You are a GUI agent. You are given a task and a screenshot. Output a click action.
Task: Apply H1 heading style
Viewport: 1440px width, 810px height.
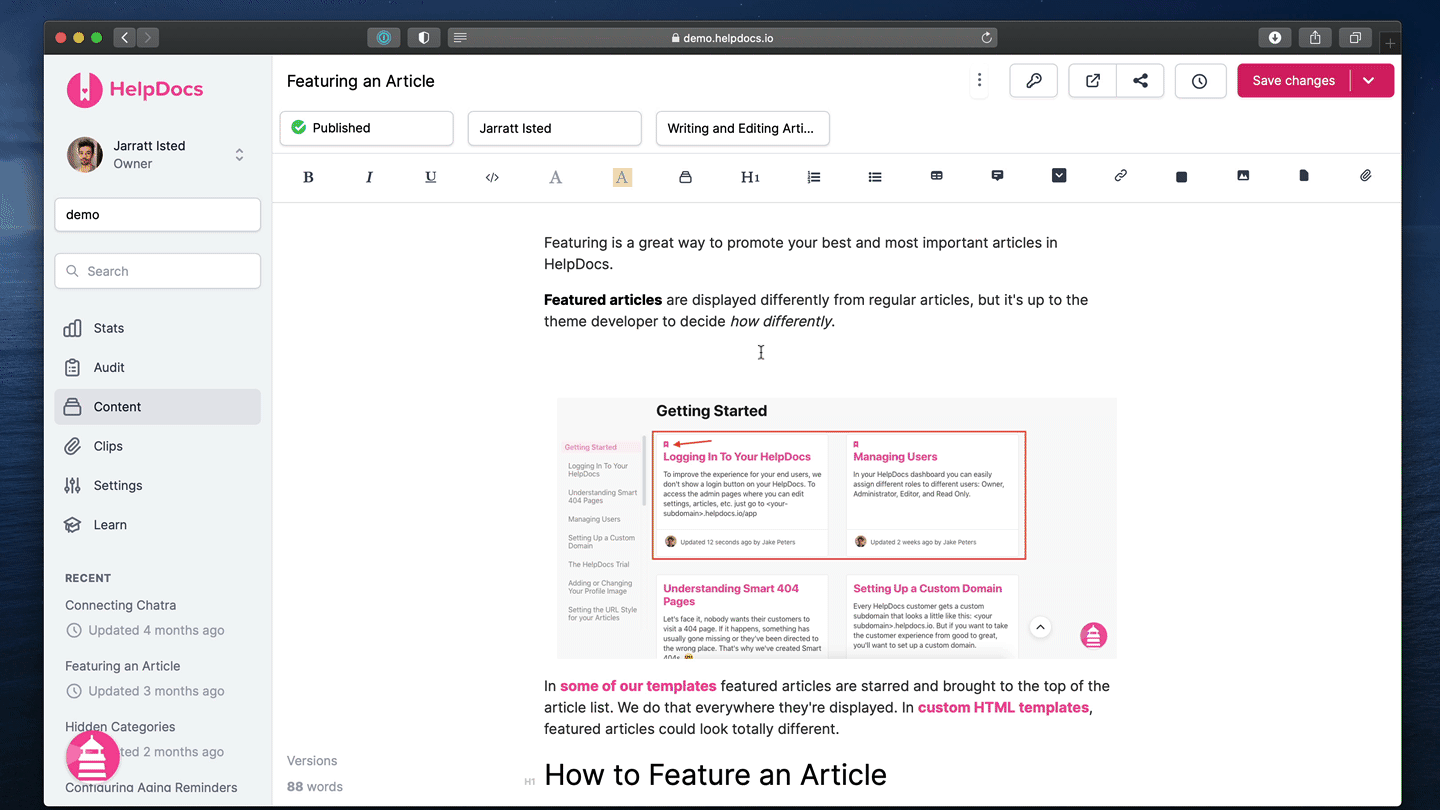(x=750, y=177)
